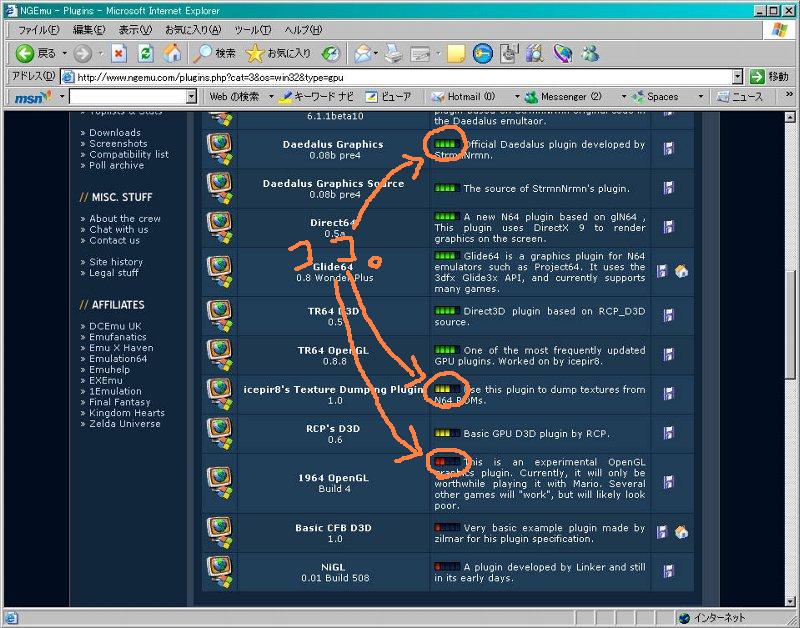Image resolution: width=800 pixels, height=628 pixels.
Task: Download TR64 D3D using disk icon
Action: [668, 316]
